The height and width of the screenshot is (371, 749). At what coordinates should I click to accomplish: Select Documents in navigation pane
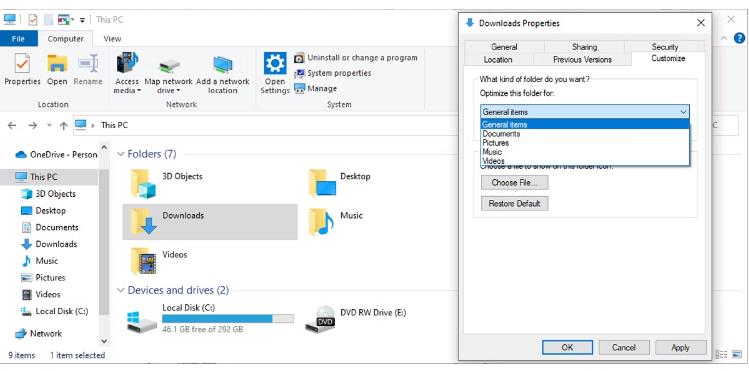(50, 227)
